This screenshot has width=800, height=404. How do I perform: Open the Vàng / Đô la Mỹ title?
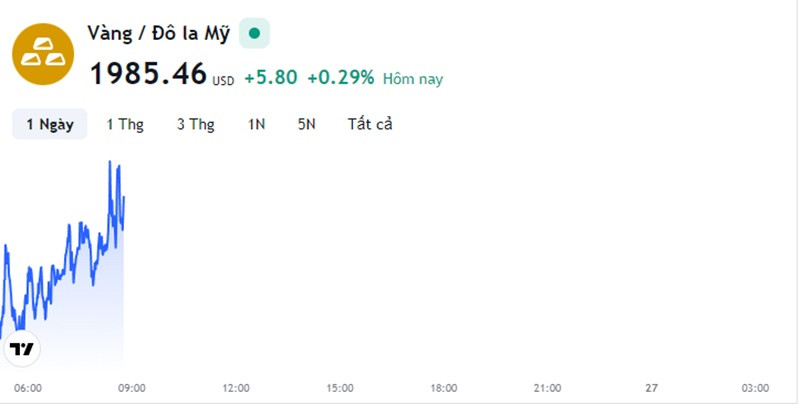159,34
